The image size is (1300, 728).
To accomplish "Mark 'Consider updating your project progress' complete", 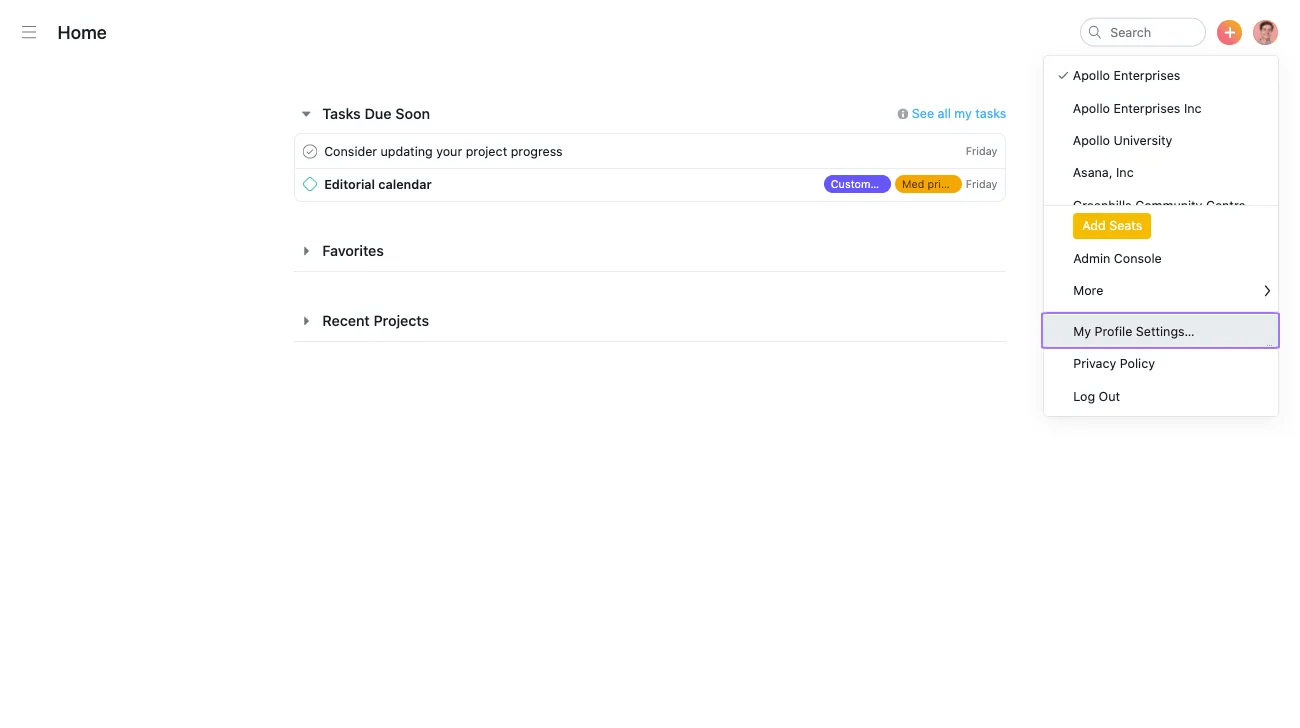I will pos(310,152).
